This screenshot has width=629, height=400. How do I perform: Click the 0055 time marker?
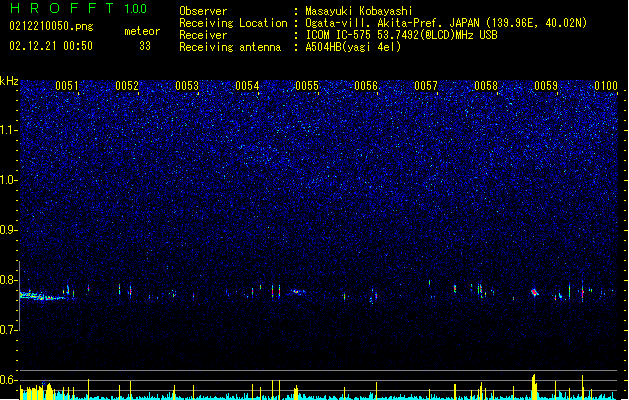[307, 86]
